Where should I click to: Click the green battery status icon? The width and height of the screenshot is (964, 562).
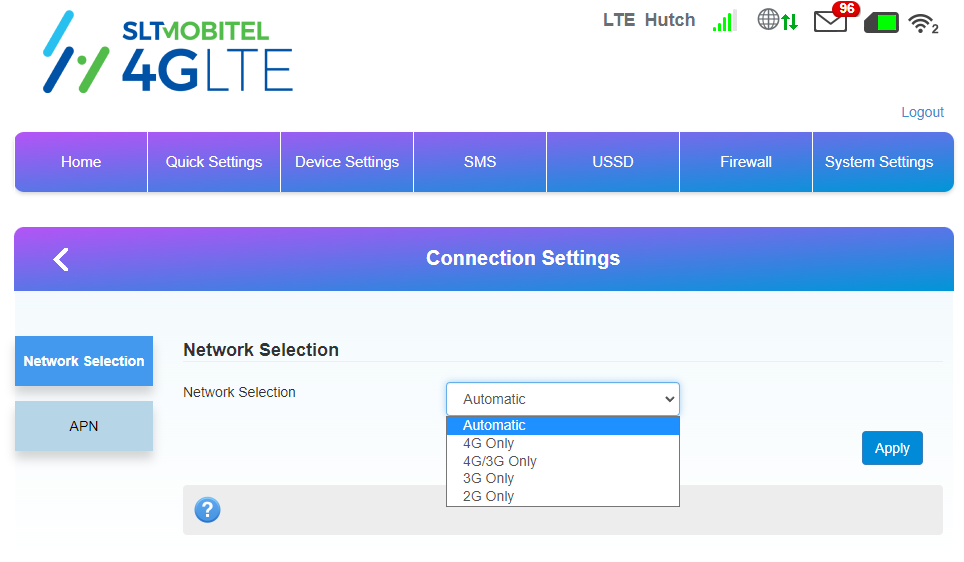click(x=882, y=23)
